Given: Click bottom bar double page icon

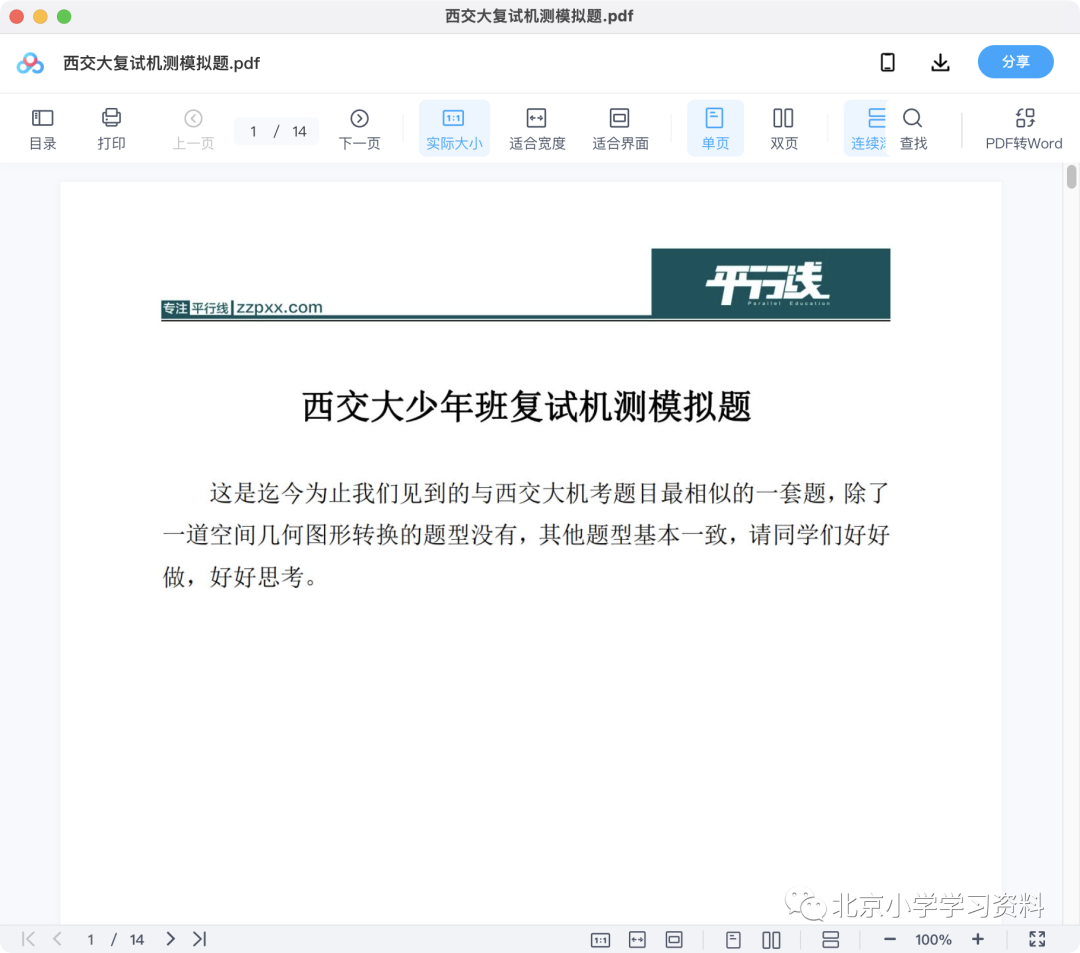Looking at the screenshot, I should point(771,939).
